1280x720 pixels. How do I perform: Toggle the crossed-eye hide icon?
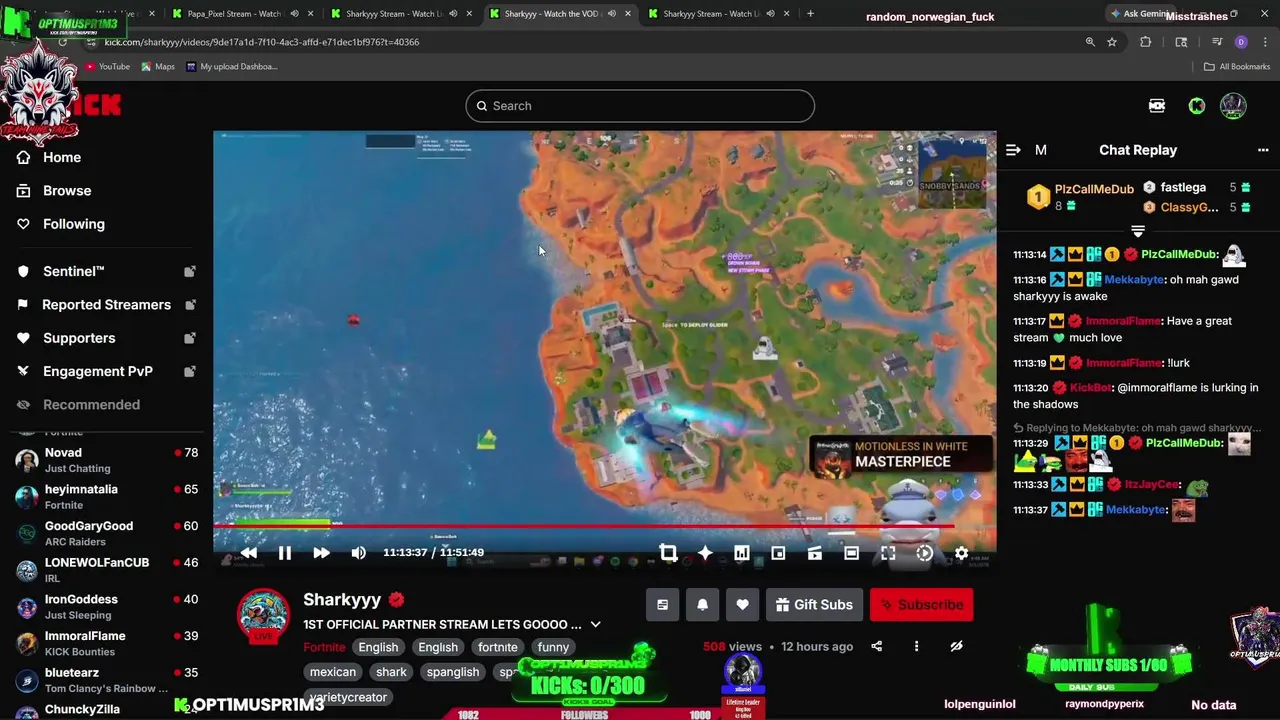956,646
